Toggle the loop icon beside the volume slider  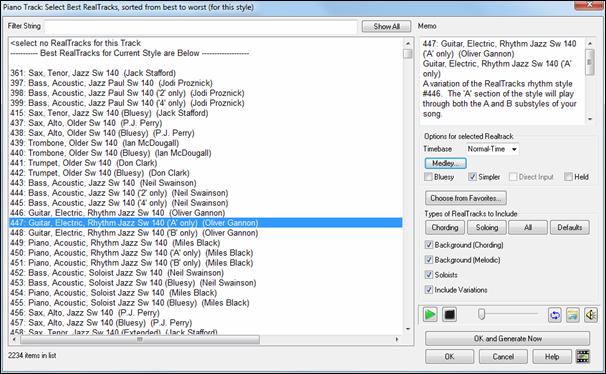(555, 315)
